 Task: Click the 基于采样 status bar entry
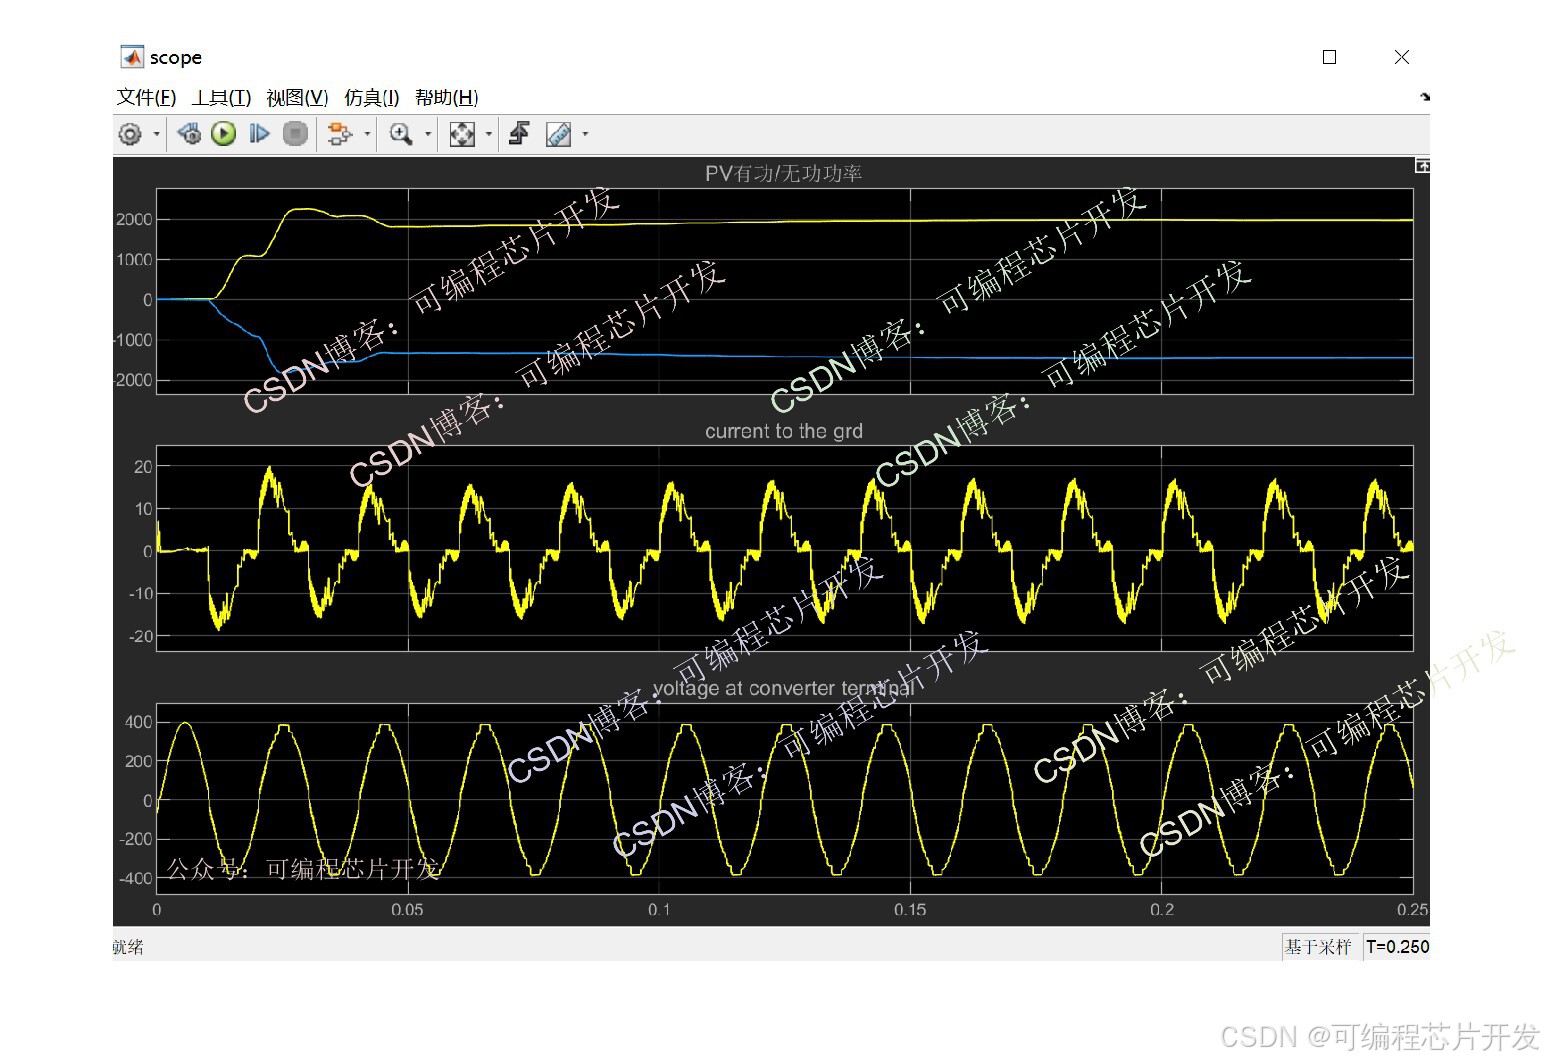pos(1318,946)
